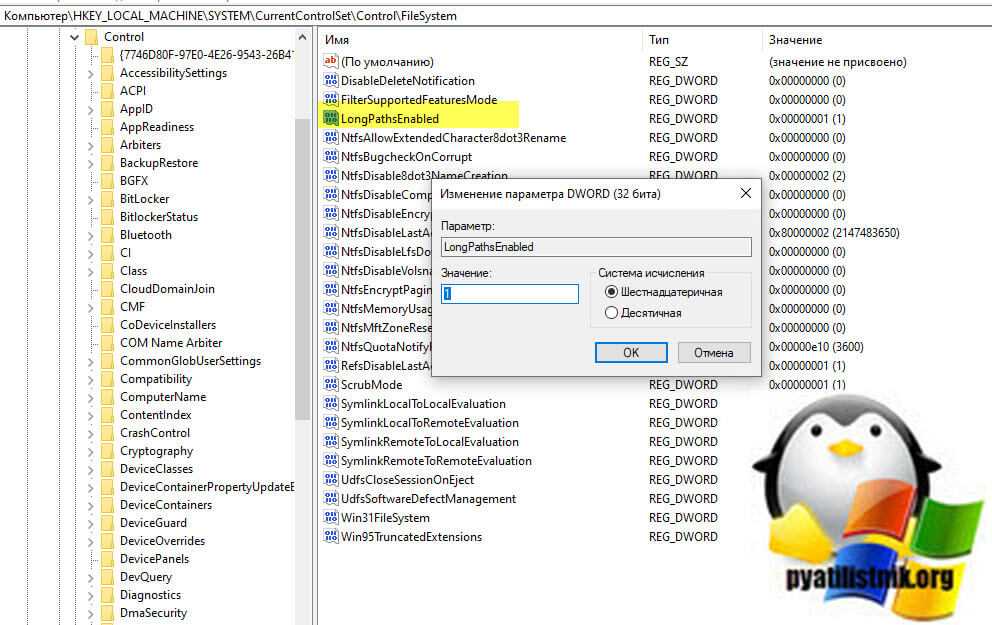992x625 pixels.
Task: Click the Значение input field
Action: click(510, 294)
